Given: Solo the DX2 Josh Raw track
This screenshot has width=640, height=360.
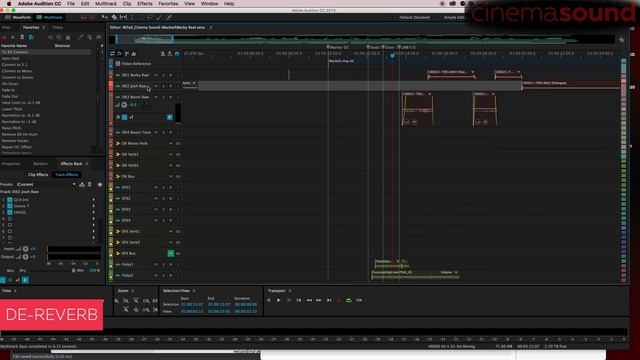Looking at the screenshot, I should (x=163, y=86).
